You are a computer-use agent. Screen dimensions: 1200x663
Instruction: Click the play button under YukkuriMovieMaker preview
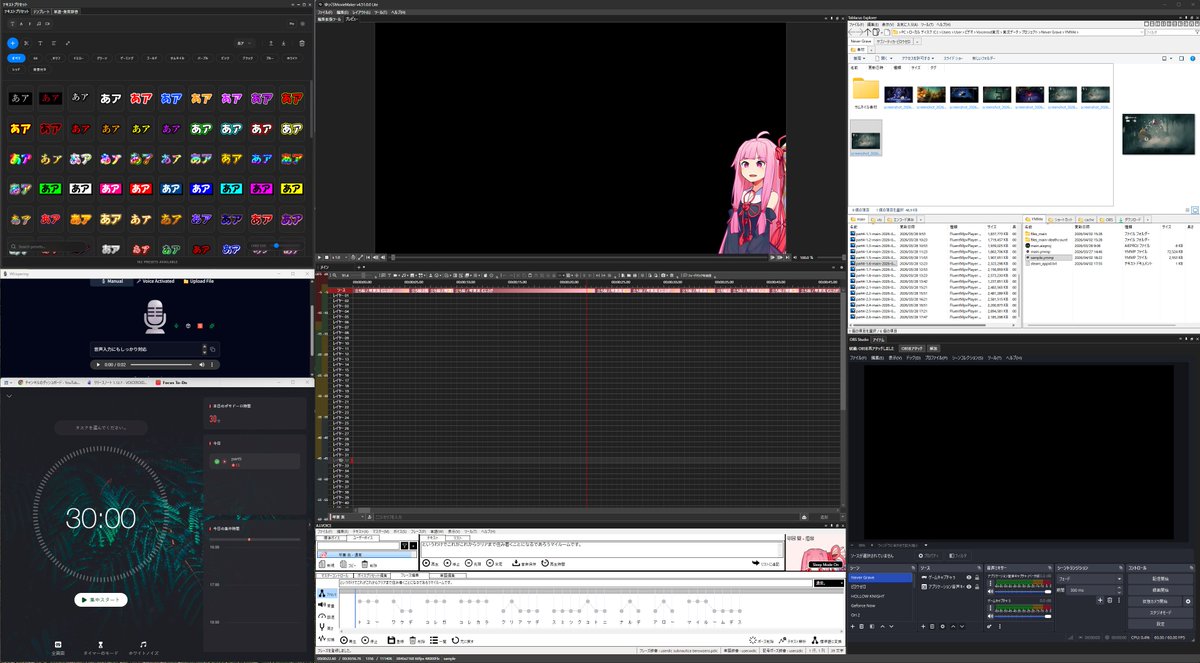319,258
